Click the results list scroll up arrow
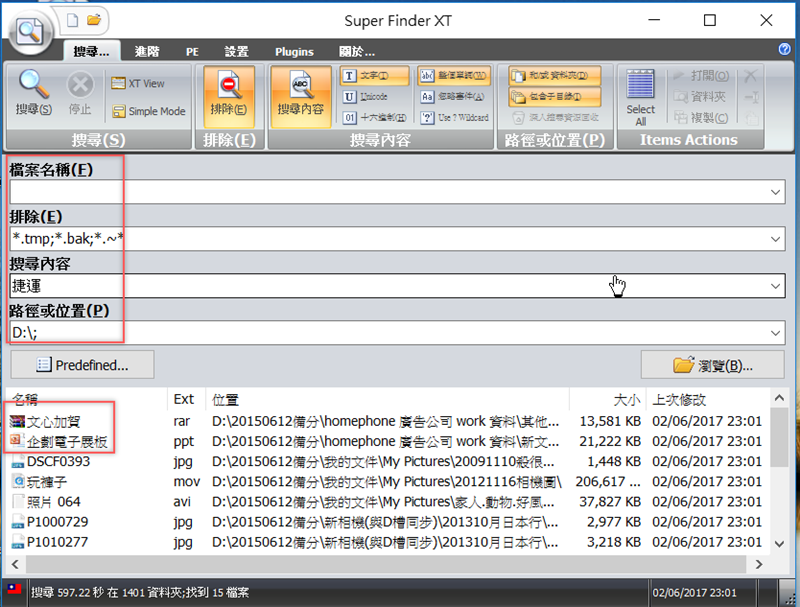Screen dimensions: 800x607 coord(779,398)
